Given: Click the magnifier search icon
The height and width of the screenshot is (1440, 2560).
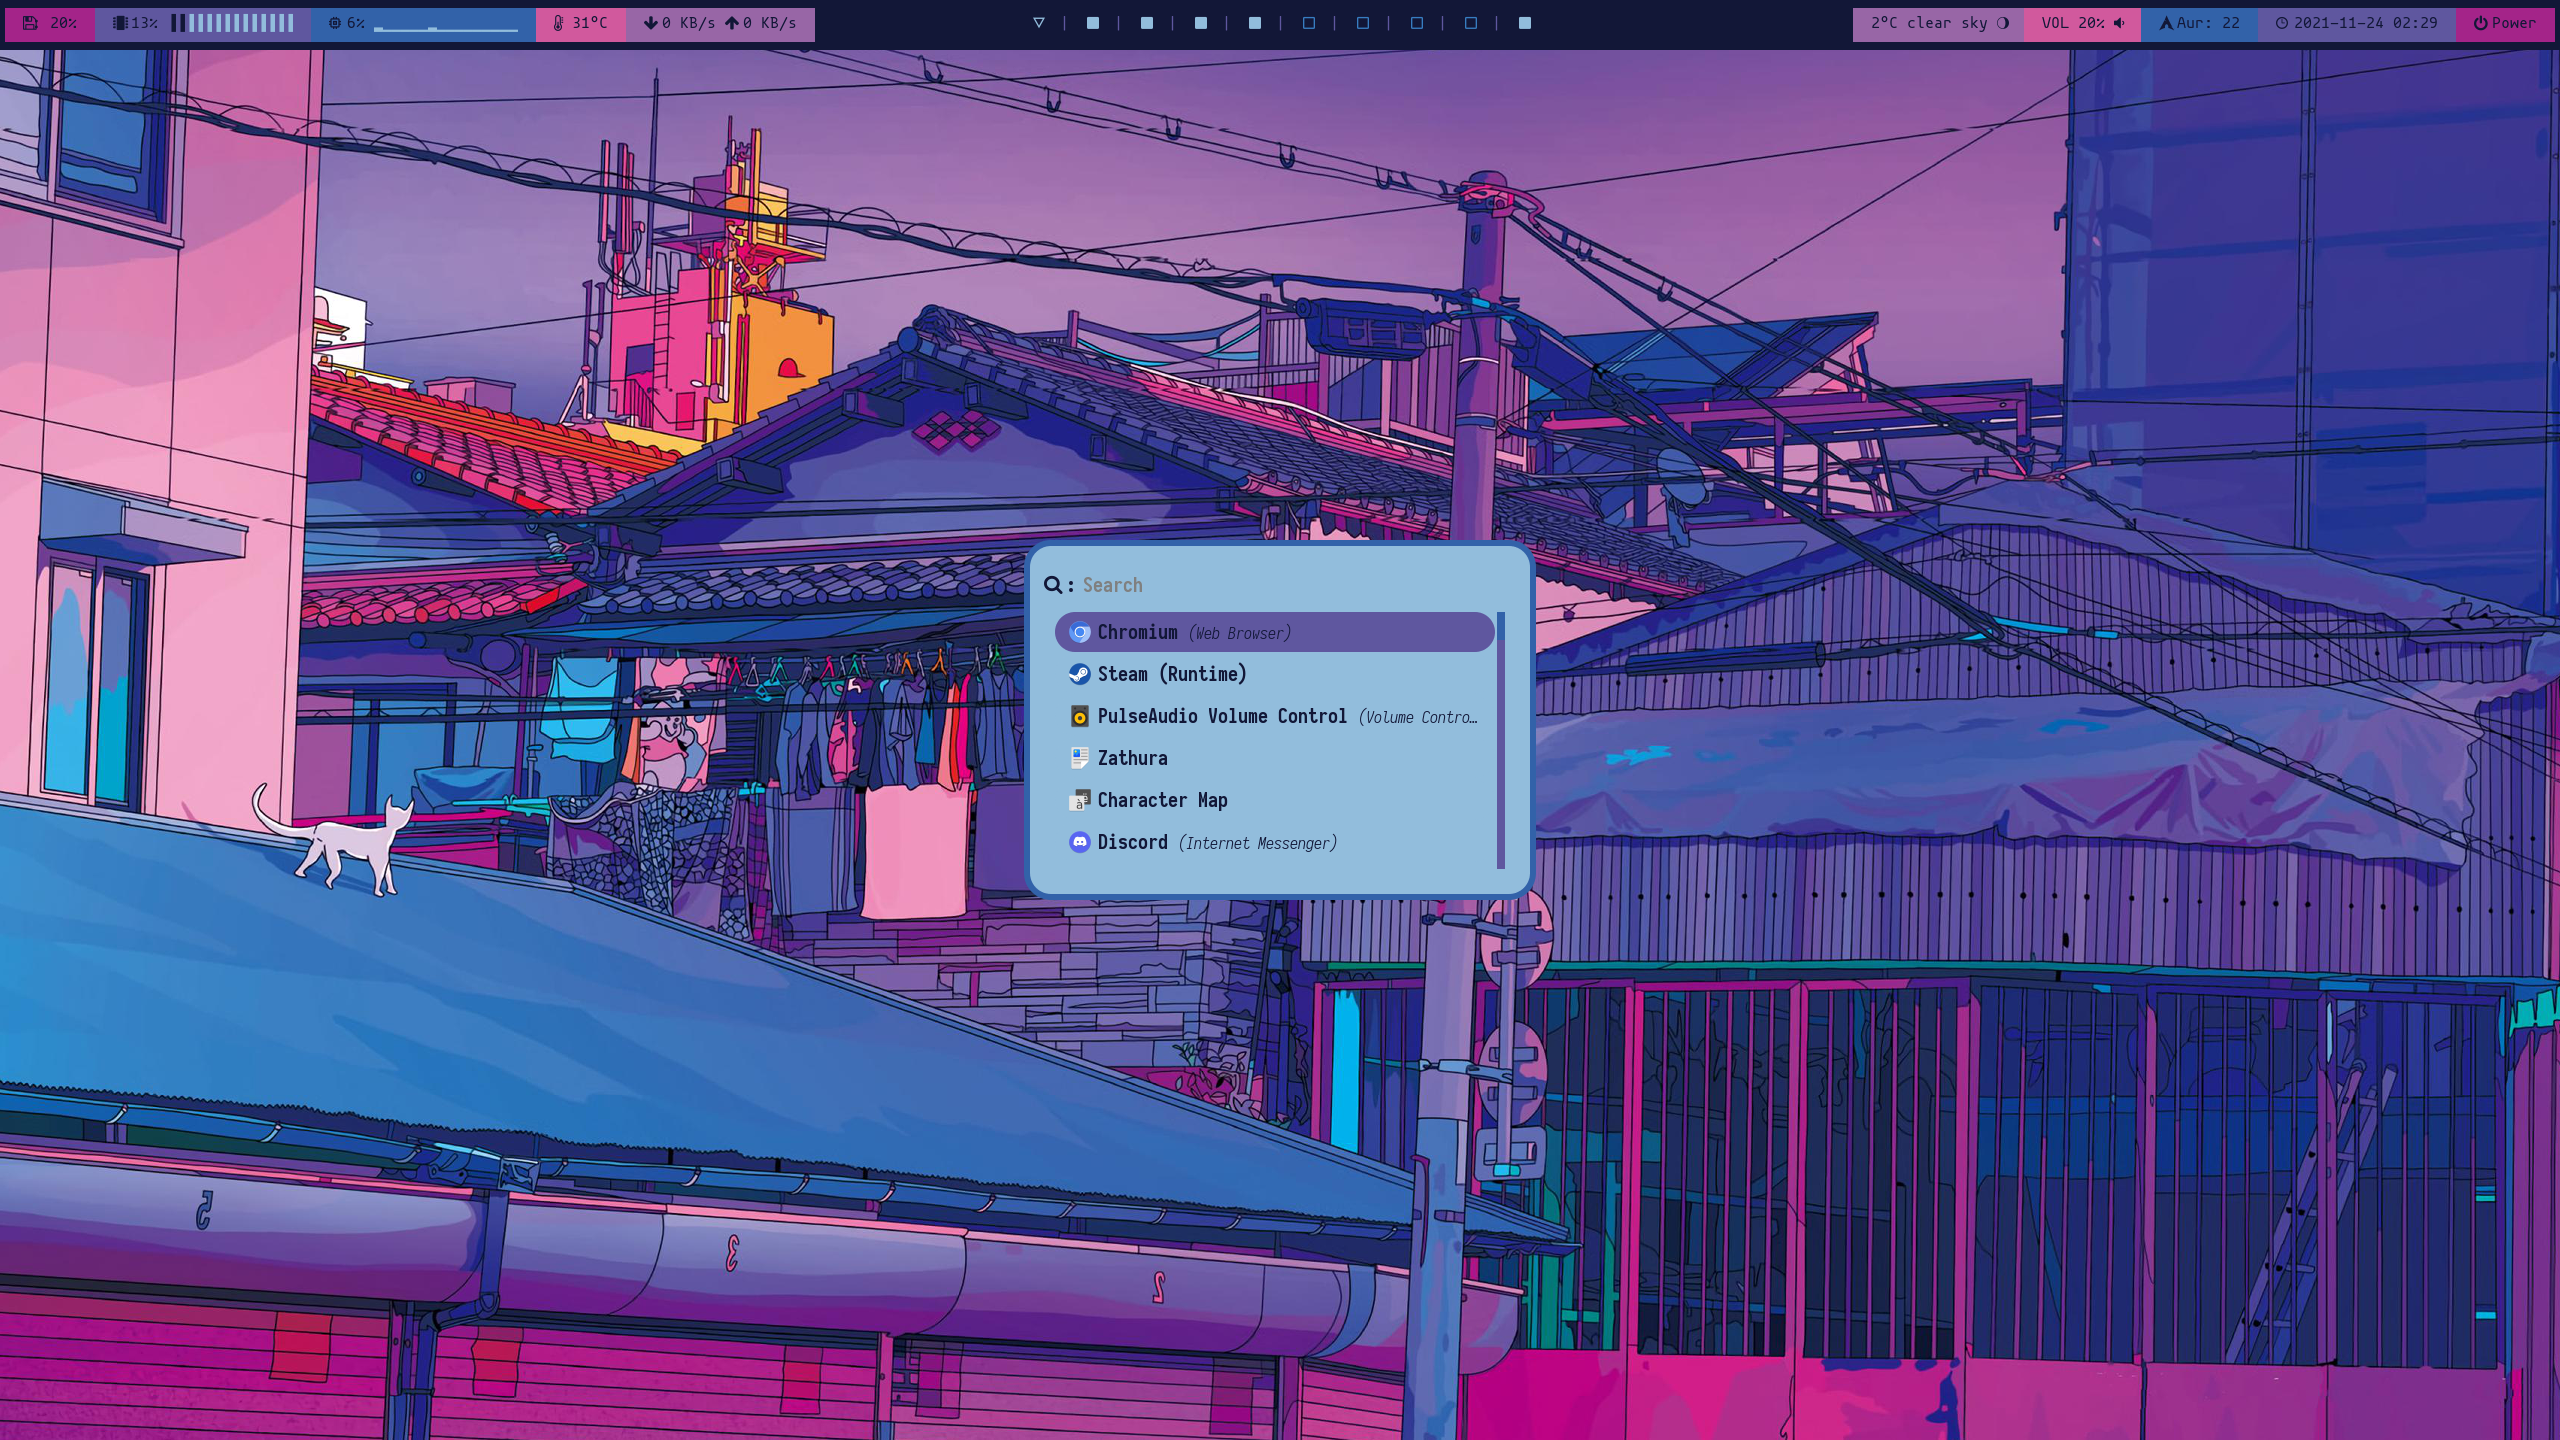Looking at the screenshot, I should [1052, 585].
